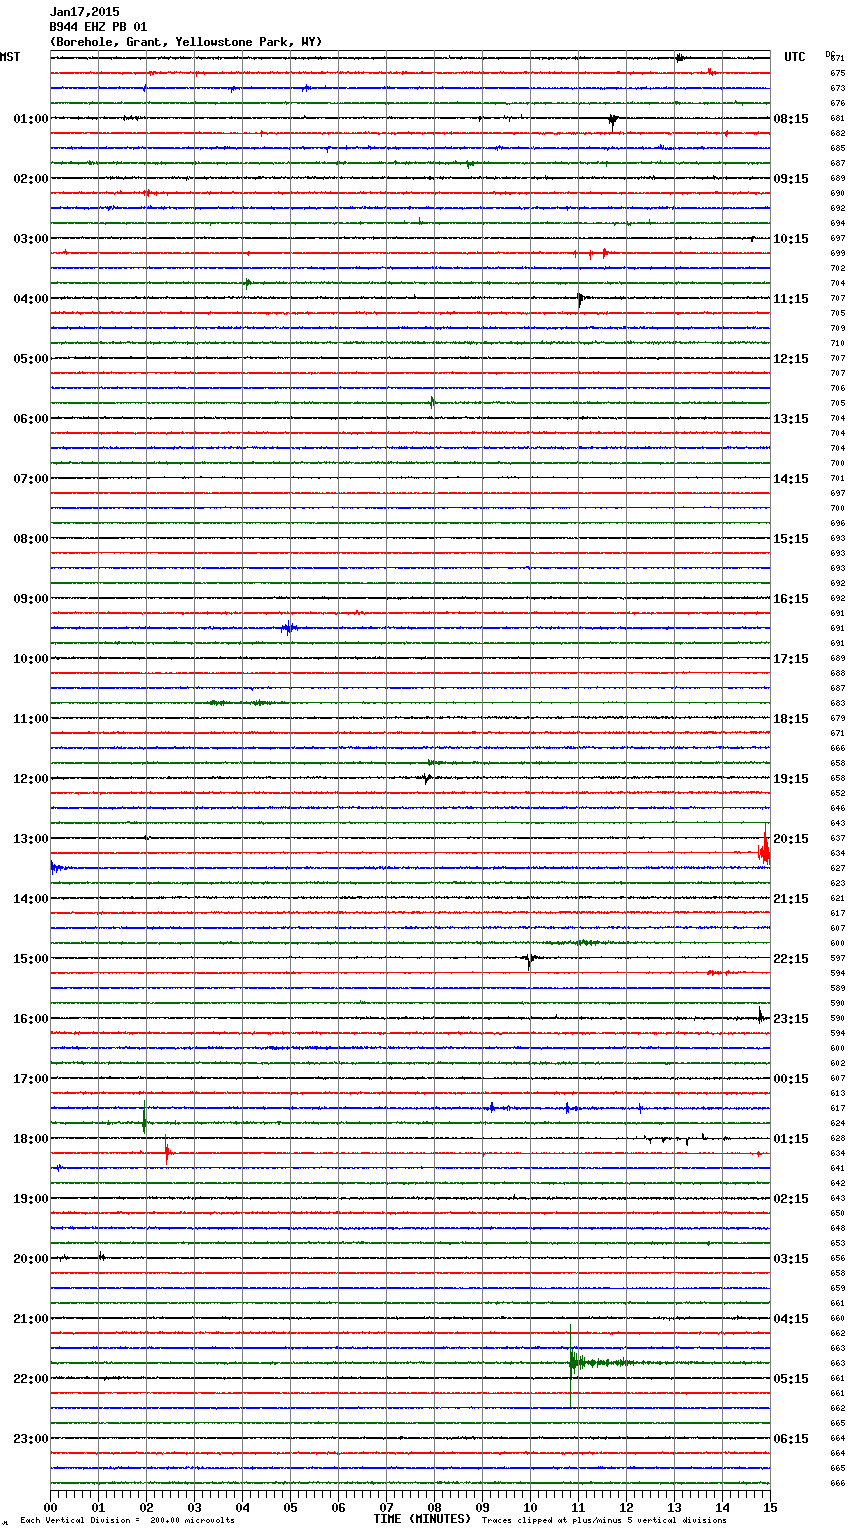The height and width of the screenshot is (1534, 850).
Task: Click the DC offset value 681
Action: pos(838,118)
